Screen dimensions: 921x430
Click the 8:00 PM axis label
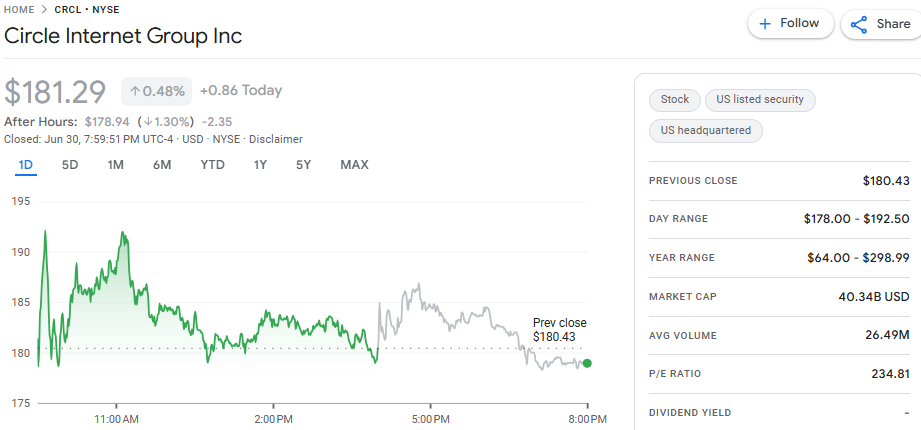click(x=587, y=419)
